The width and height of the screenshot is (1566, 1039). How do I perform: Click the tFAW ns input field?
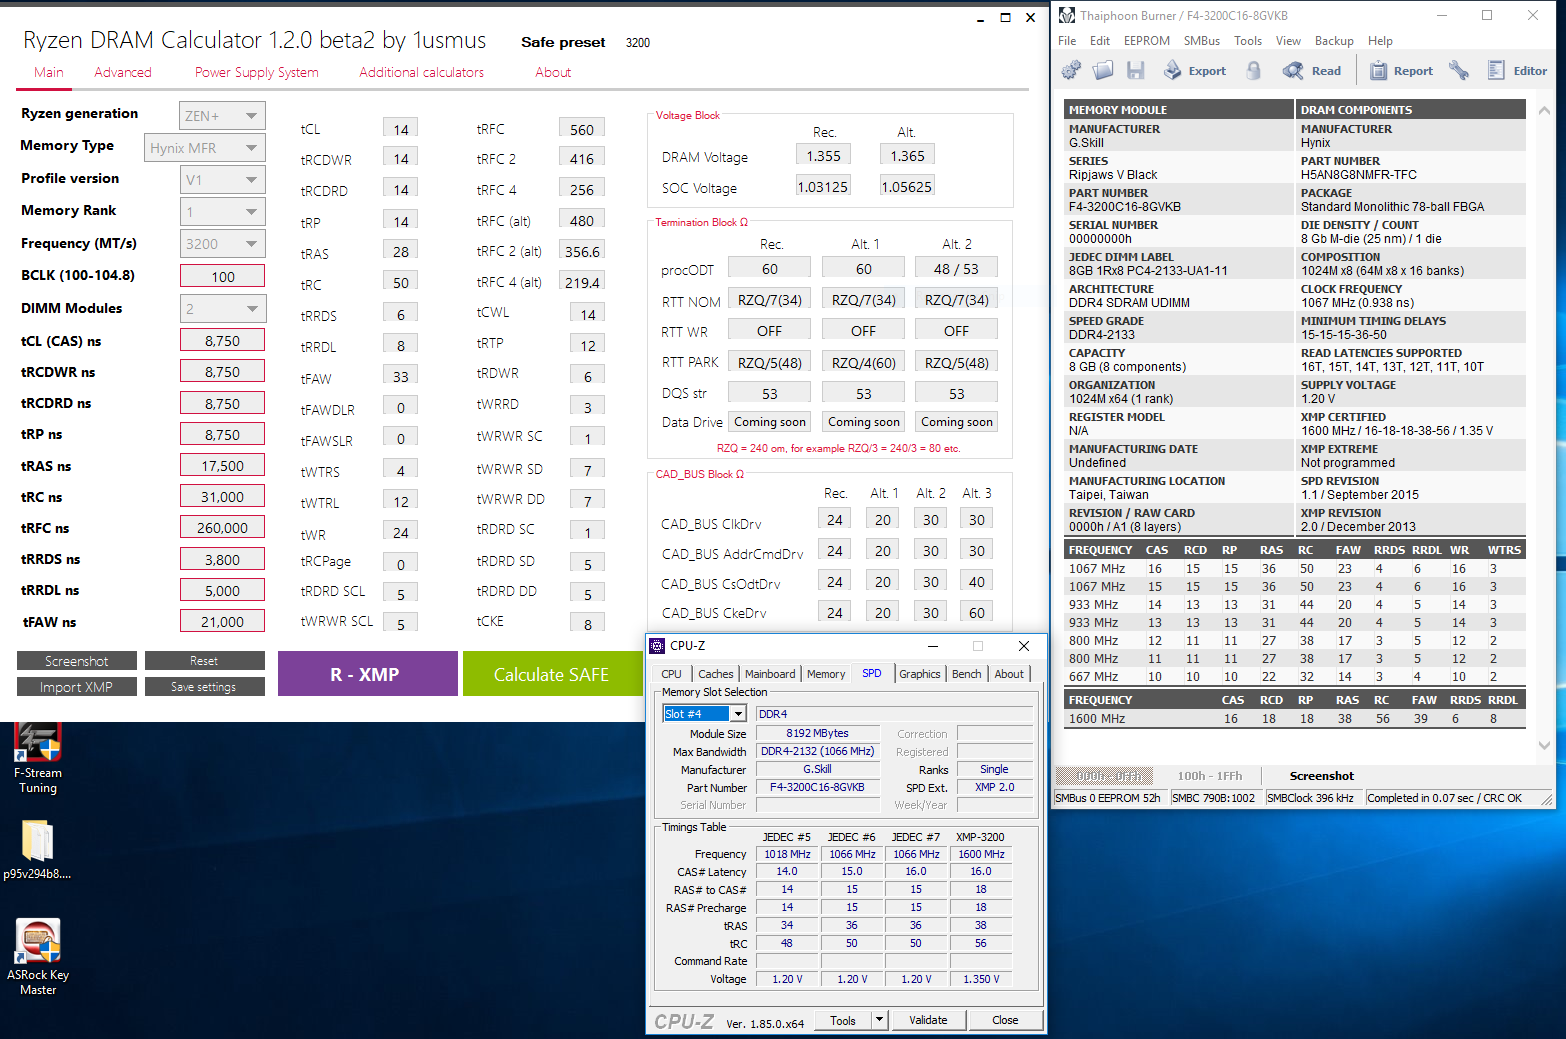(x=222, y=622)
